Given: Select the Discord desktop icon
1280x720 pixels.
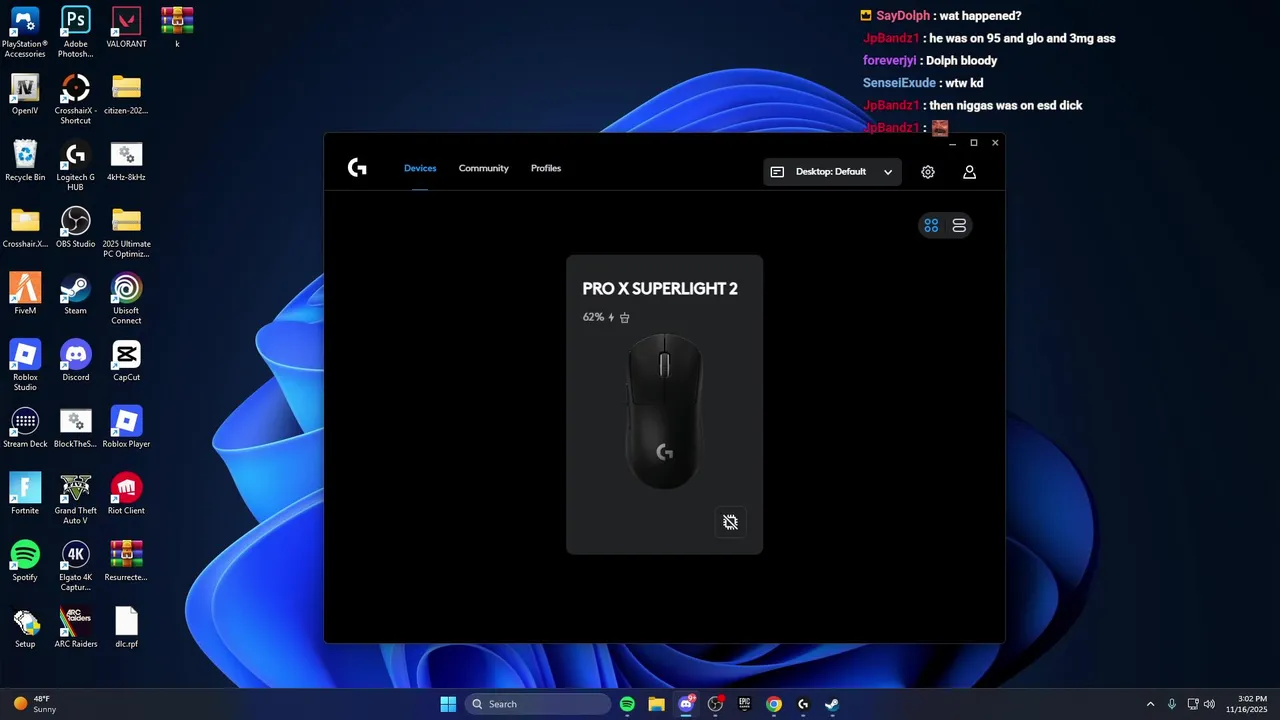Looking at the screenshot, I should pyautogui.click(x=75, y=361).
